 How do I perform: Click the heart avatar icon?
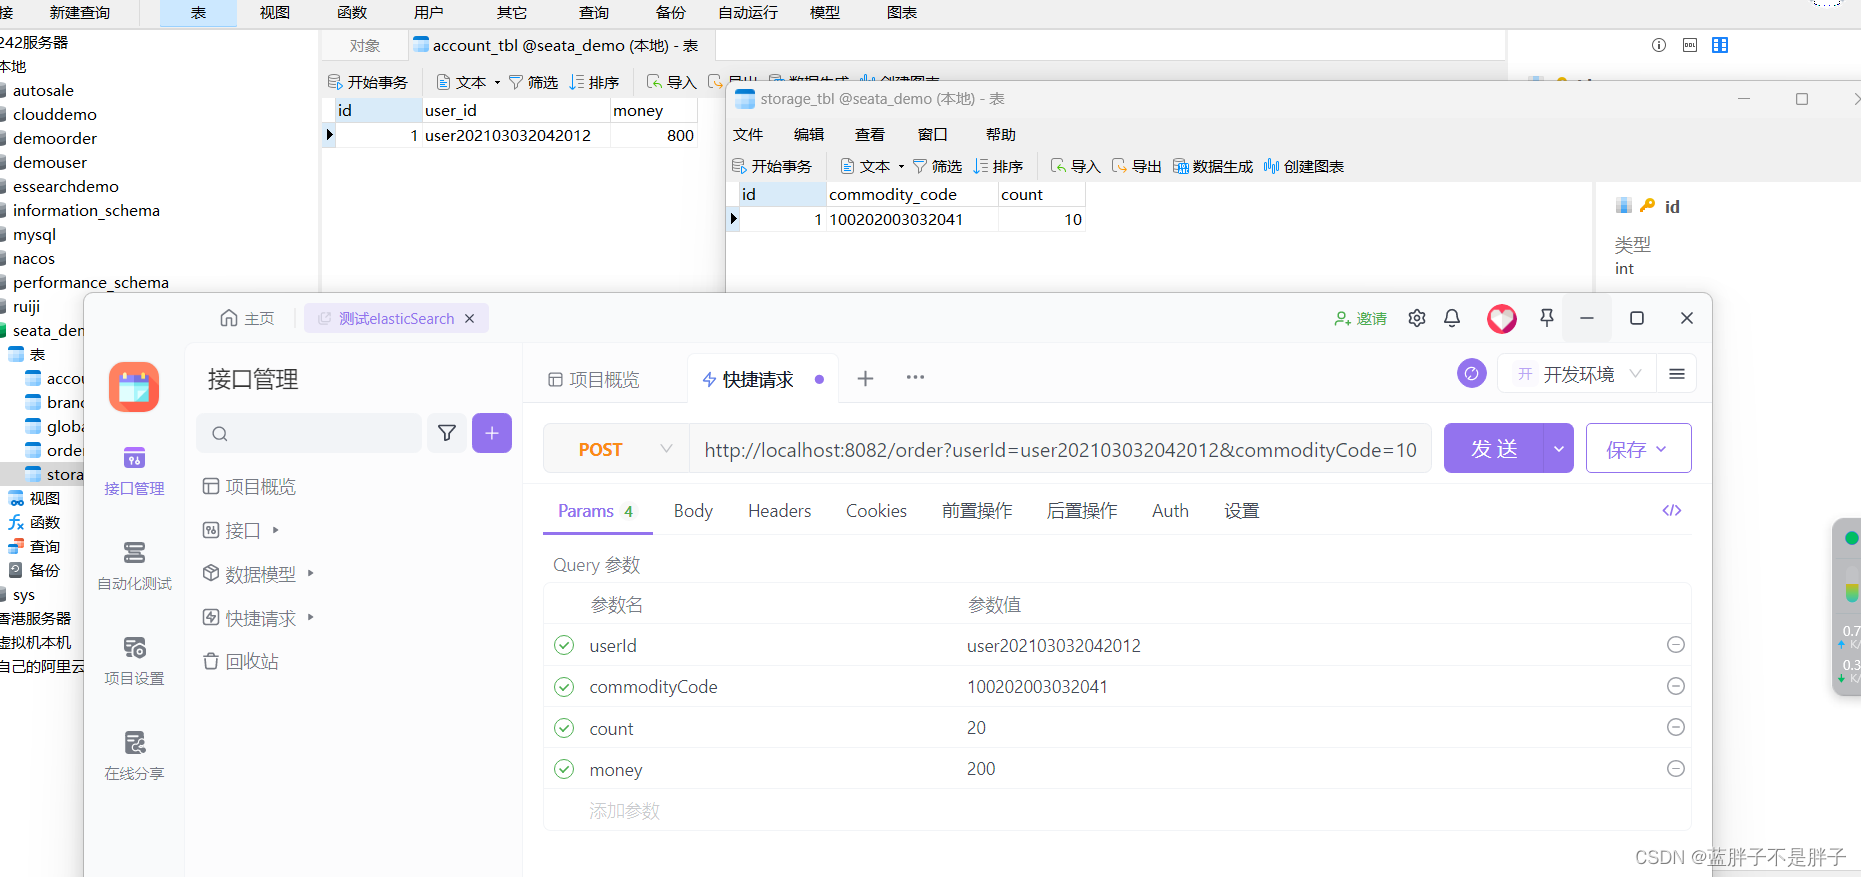[x=1502, y=318]
